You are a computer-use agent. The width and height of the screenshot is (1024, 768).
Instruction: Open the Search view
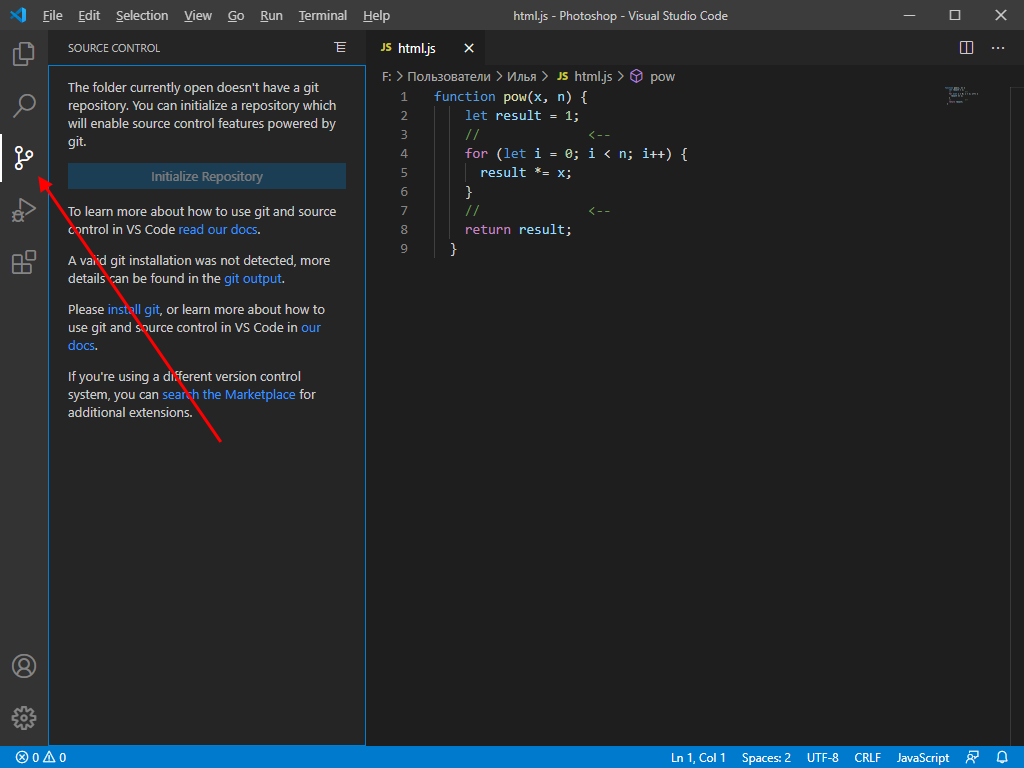(x=23, y=105)
